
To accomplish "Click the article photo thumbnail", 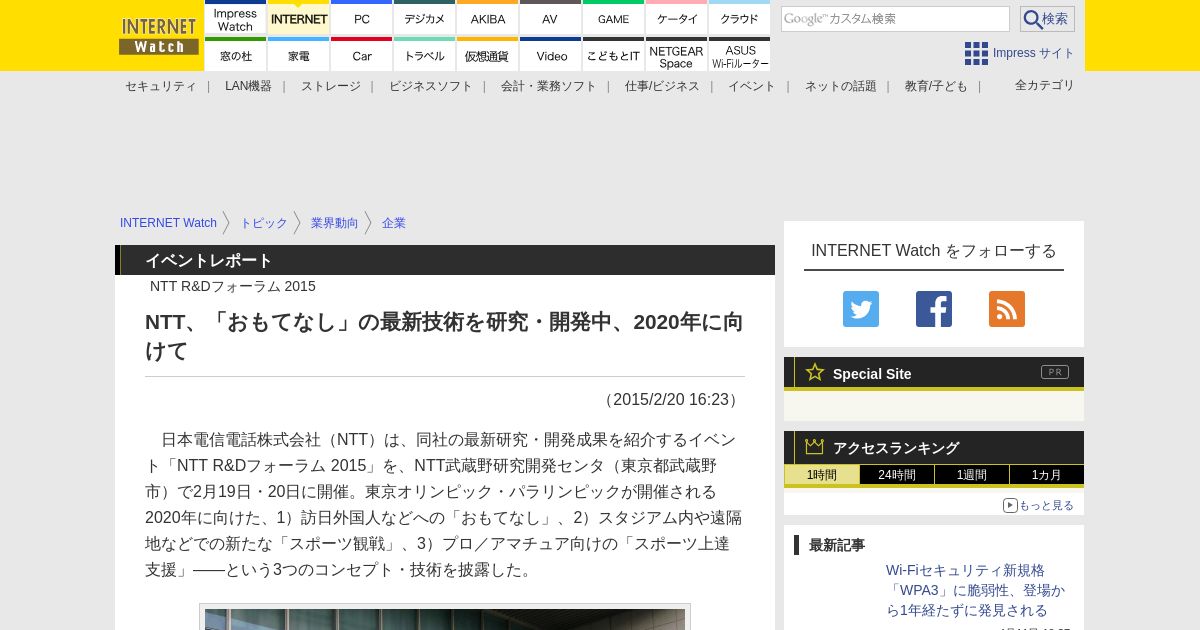I will (445, 617).
